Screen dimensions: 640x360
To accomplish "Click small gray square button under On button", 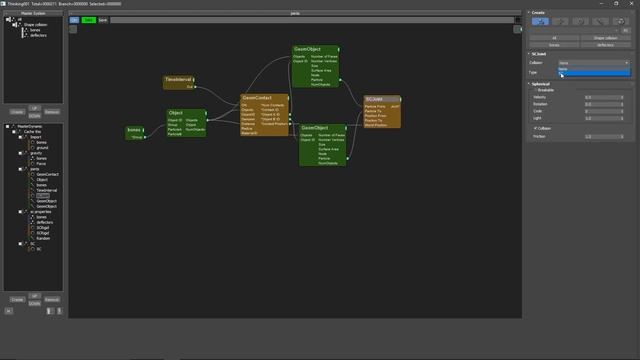I will click(73, 29).
